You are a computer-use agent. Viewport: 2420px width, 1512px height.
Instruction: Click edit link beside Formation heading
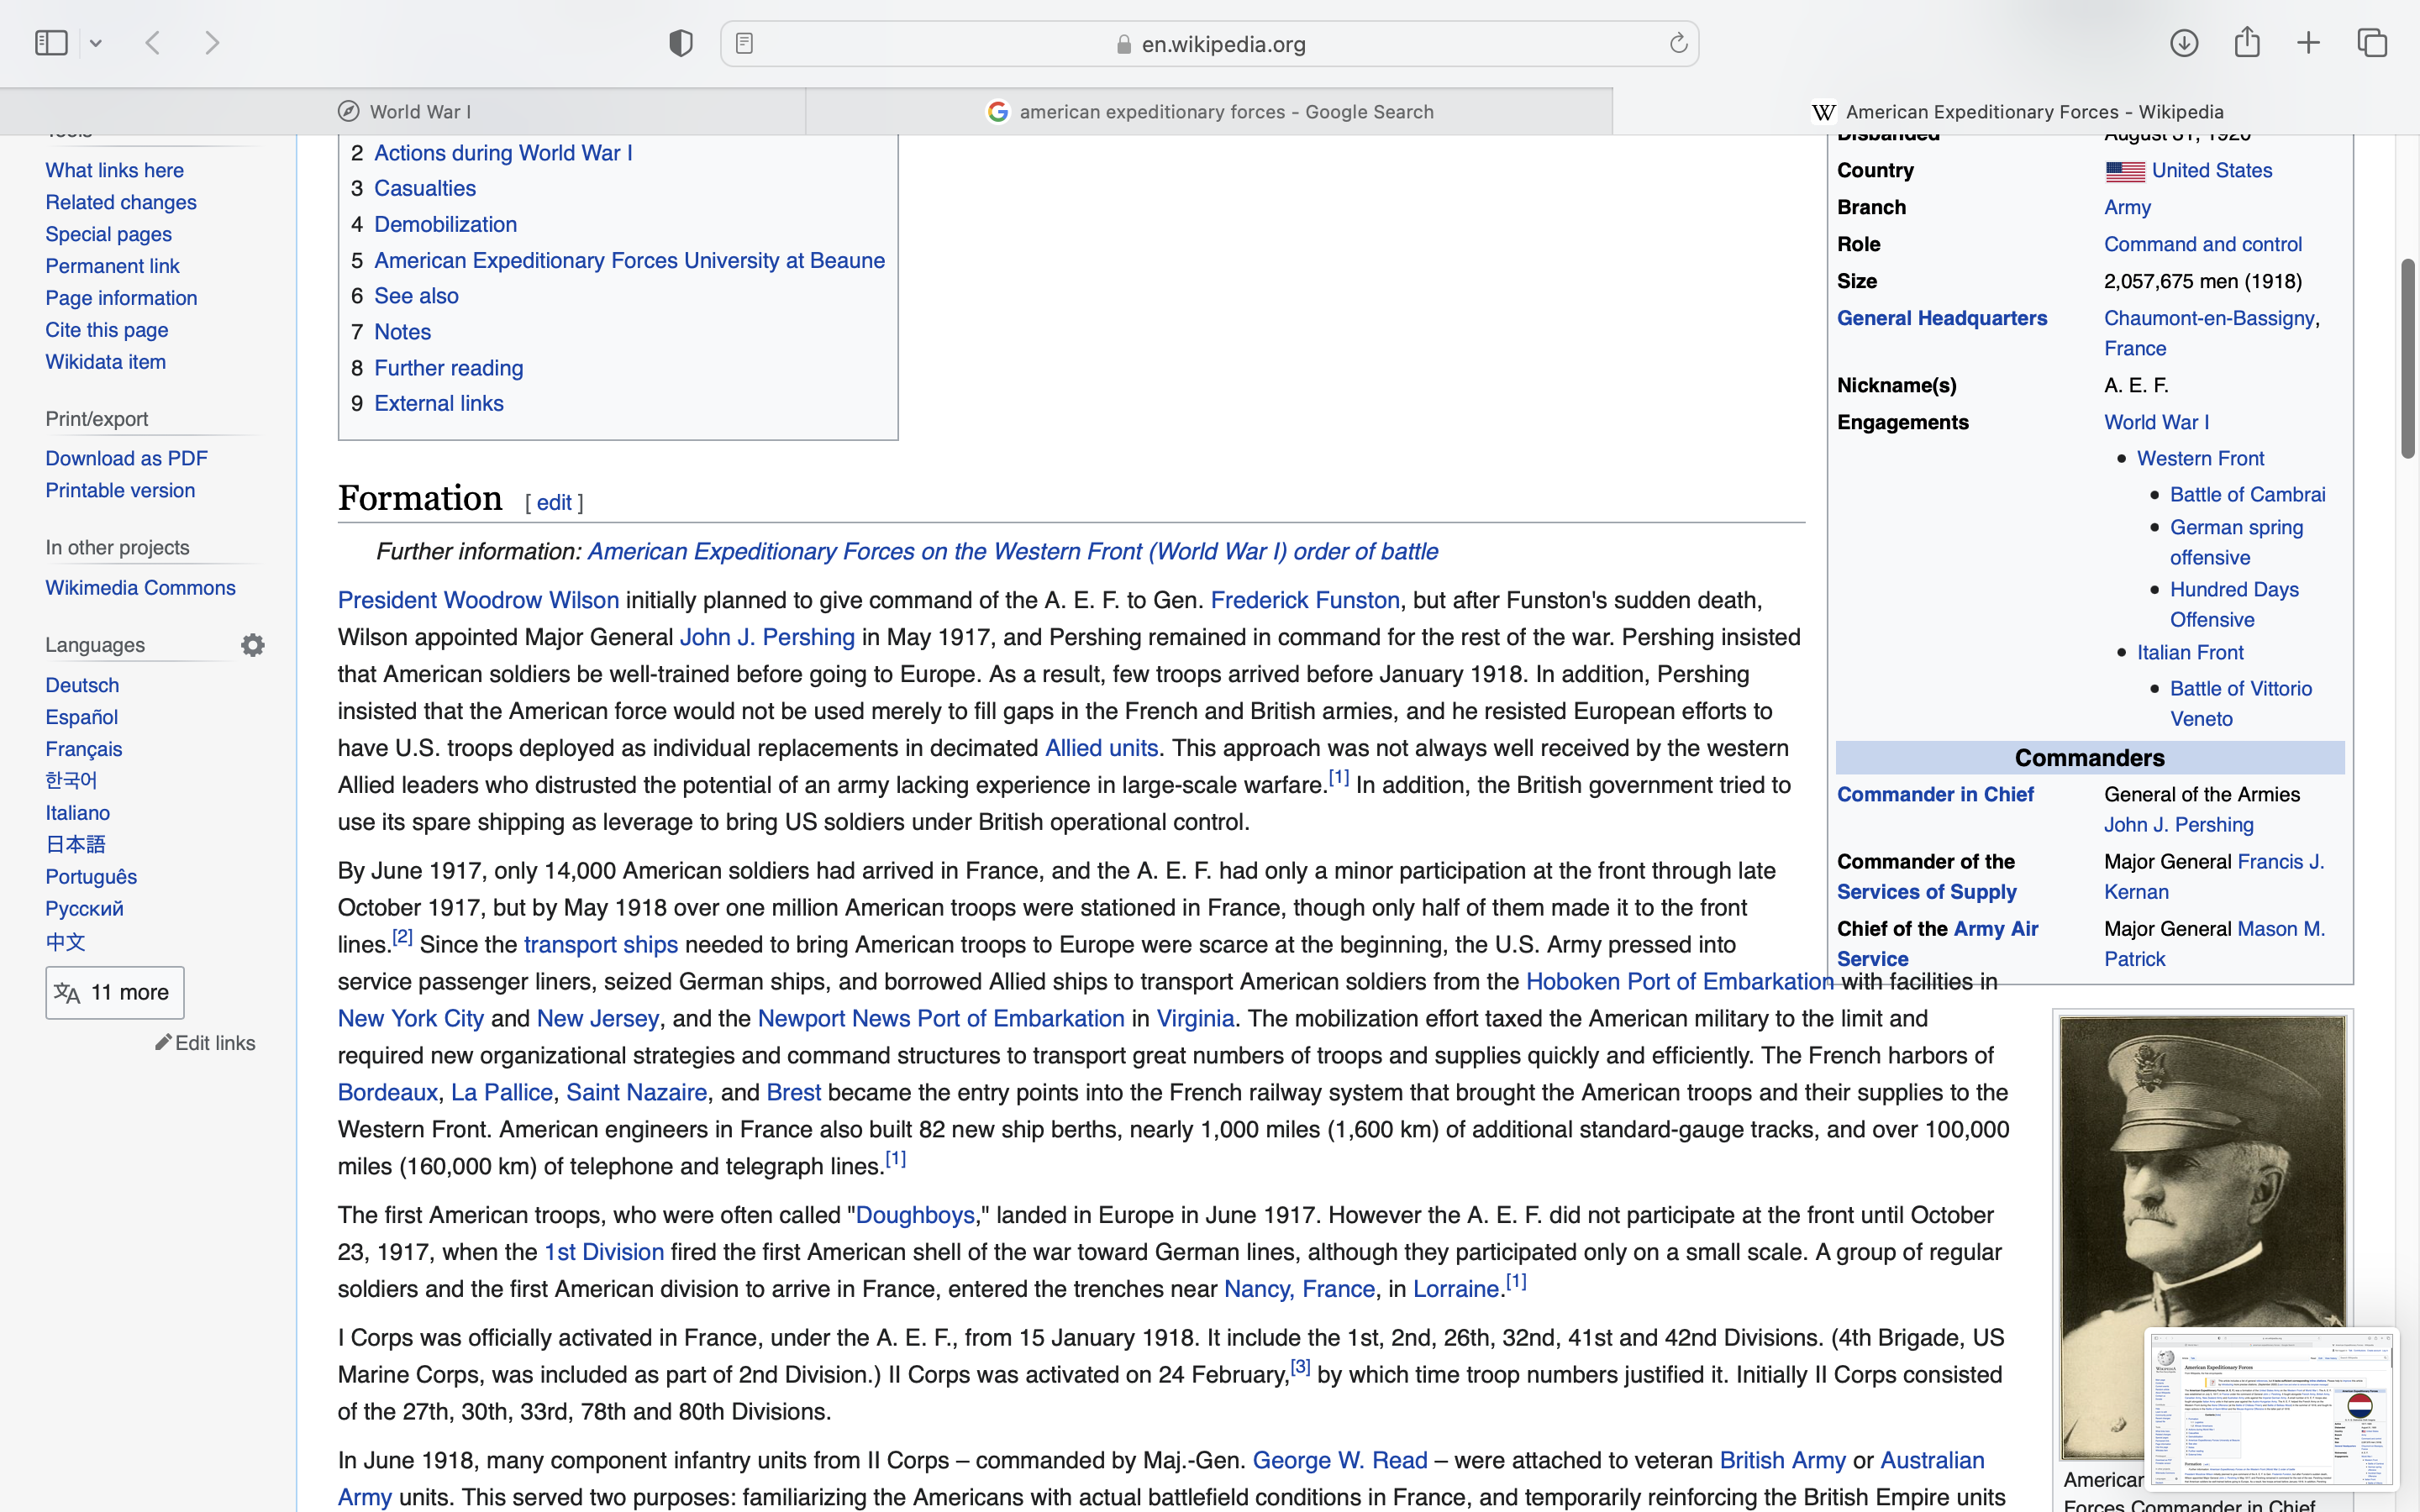pos(554,503)
